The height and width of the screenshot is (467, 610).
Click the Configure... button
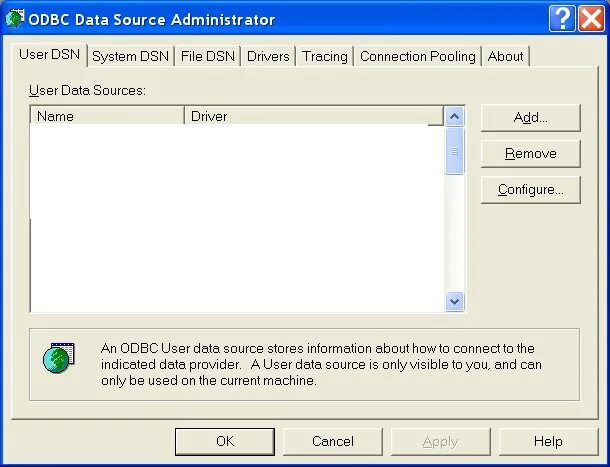pyautogui.click(x=530, y=189)
